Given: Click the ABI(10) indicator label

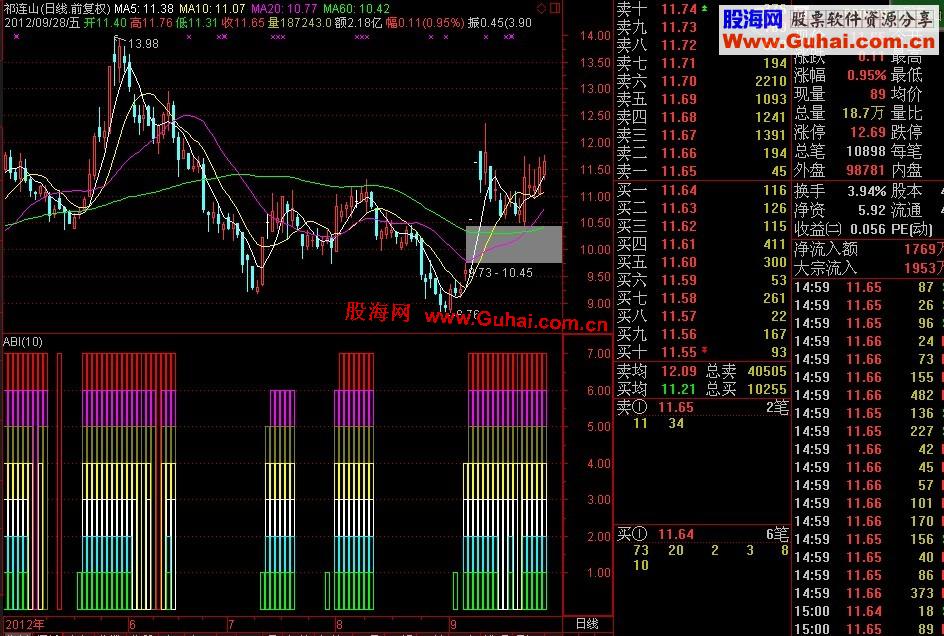Looking at the screenshot, I should (x=23, y=341).
